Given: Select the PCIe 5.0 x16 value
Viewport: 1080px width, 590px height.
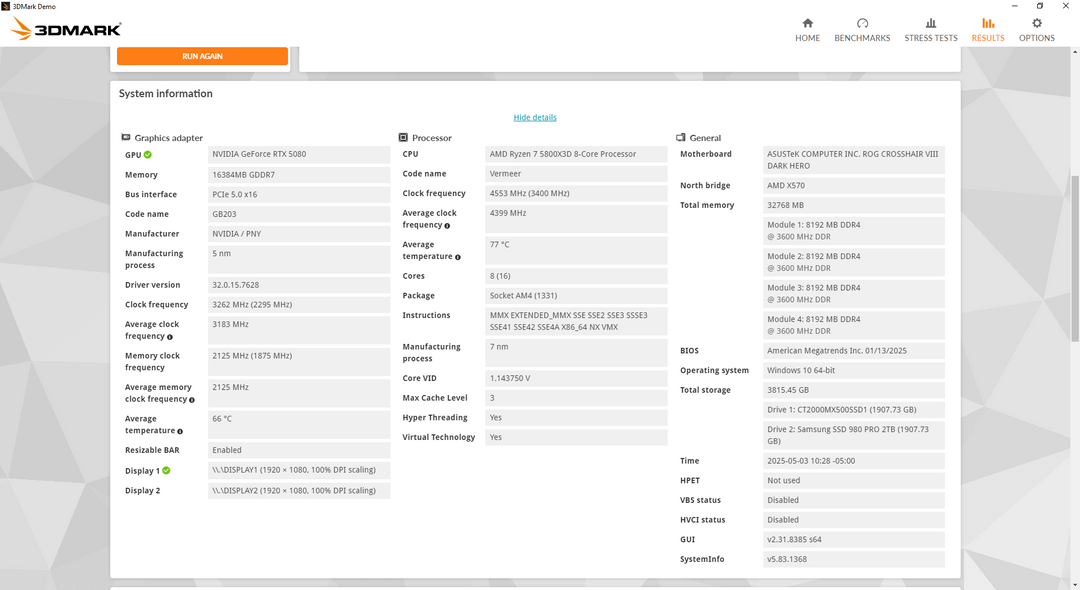Looking at the screenshot, I should pos(299,195).
